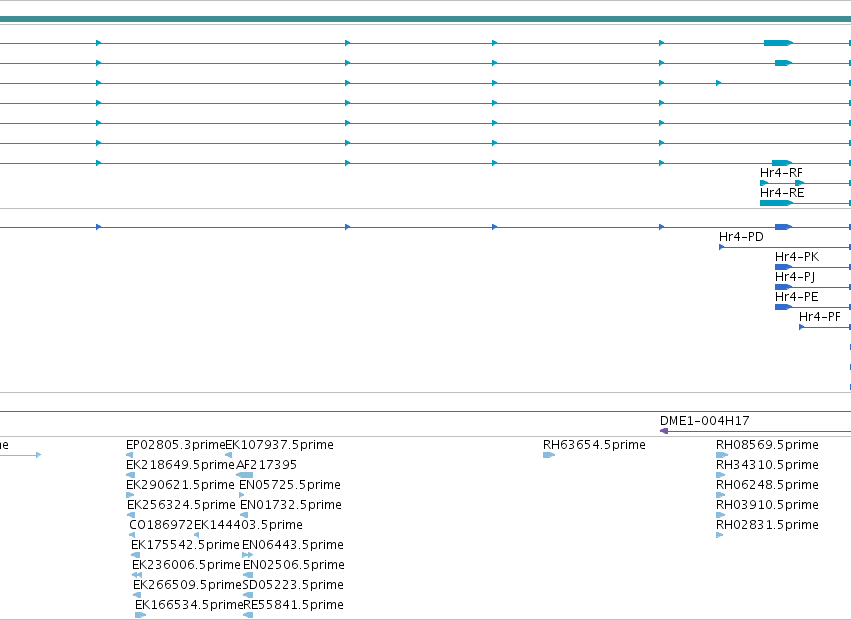Click EST label EN06443.5prime
The image size is (851, 620).
(x=293, y=545)
